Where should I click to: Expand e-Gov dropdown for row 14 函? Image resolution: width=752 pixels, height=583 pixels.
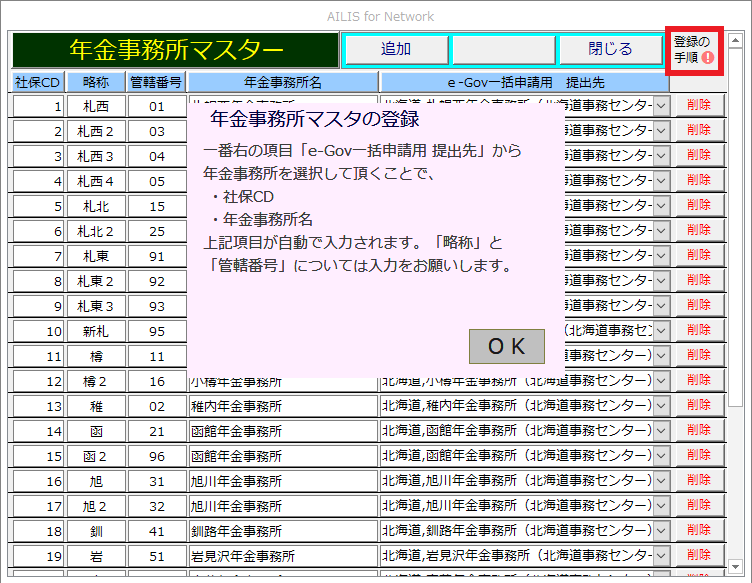click(661, 431)
